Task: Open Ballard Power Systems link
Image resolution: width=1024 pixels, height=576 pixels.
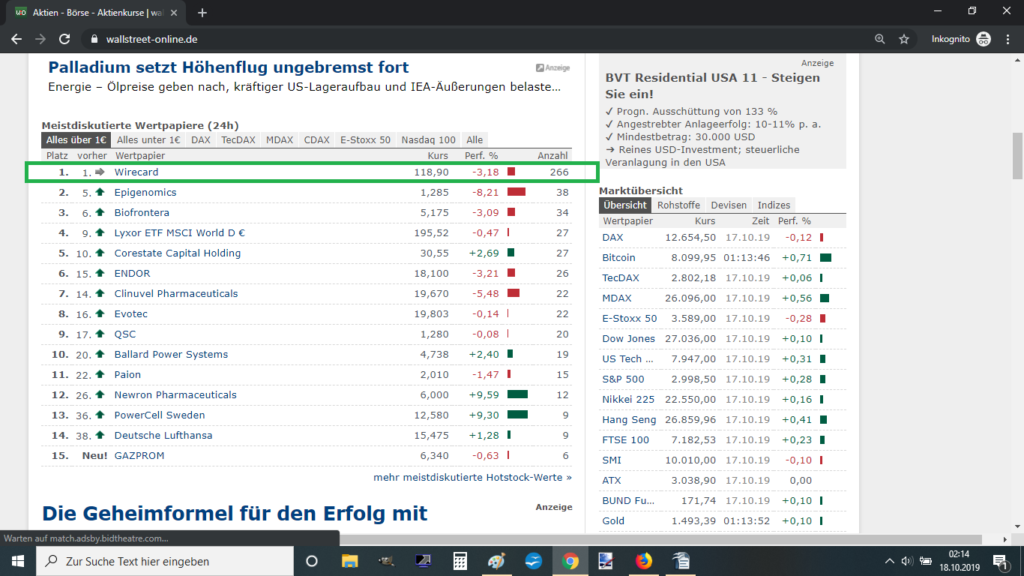Action: coord(171,355)
